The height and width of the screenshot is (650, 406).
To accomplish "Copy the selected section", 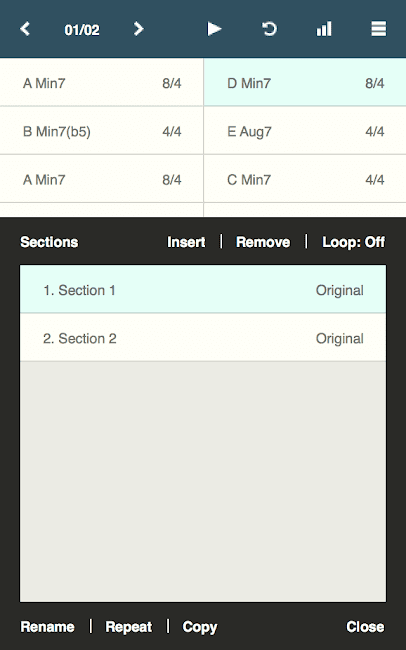I will 199,627.
